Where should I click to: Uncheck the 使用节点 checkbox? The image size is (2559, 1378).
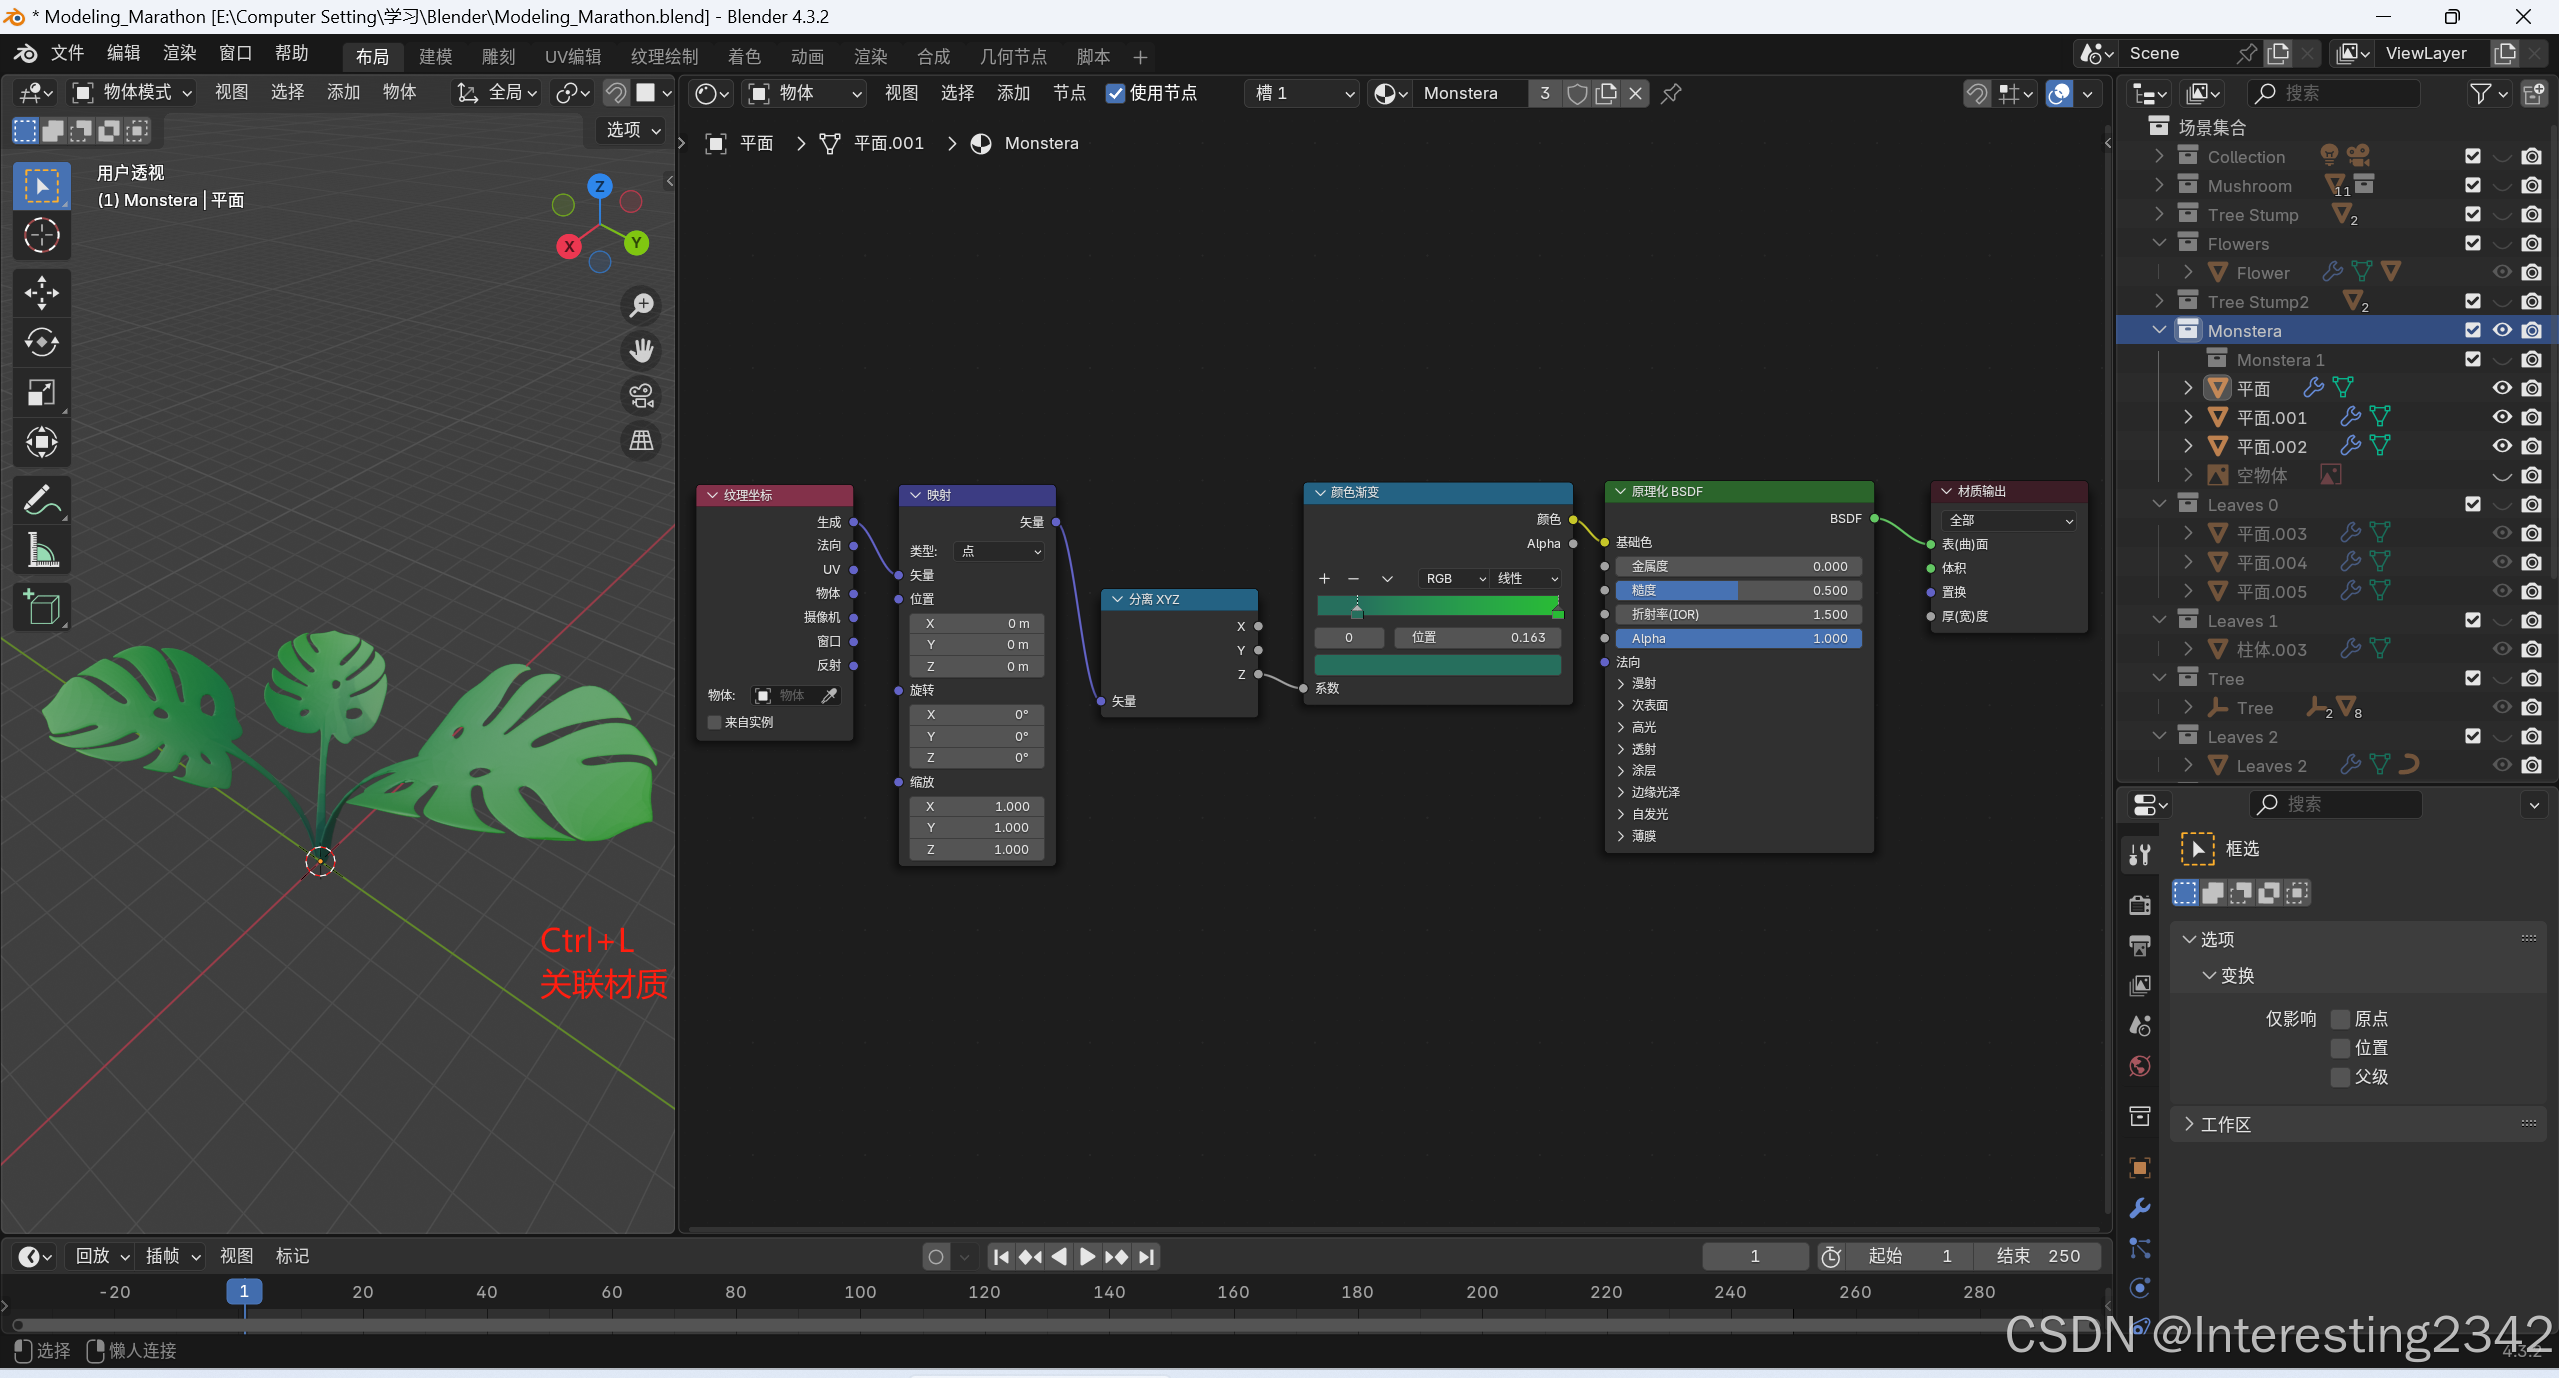point(1115,93)
